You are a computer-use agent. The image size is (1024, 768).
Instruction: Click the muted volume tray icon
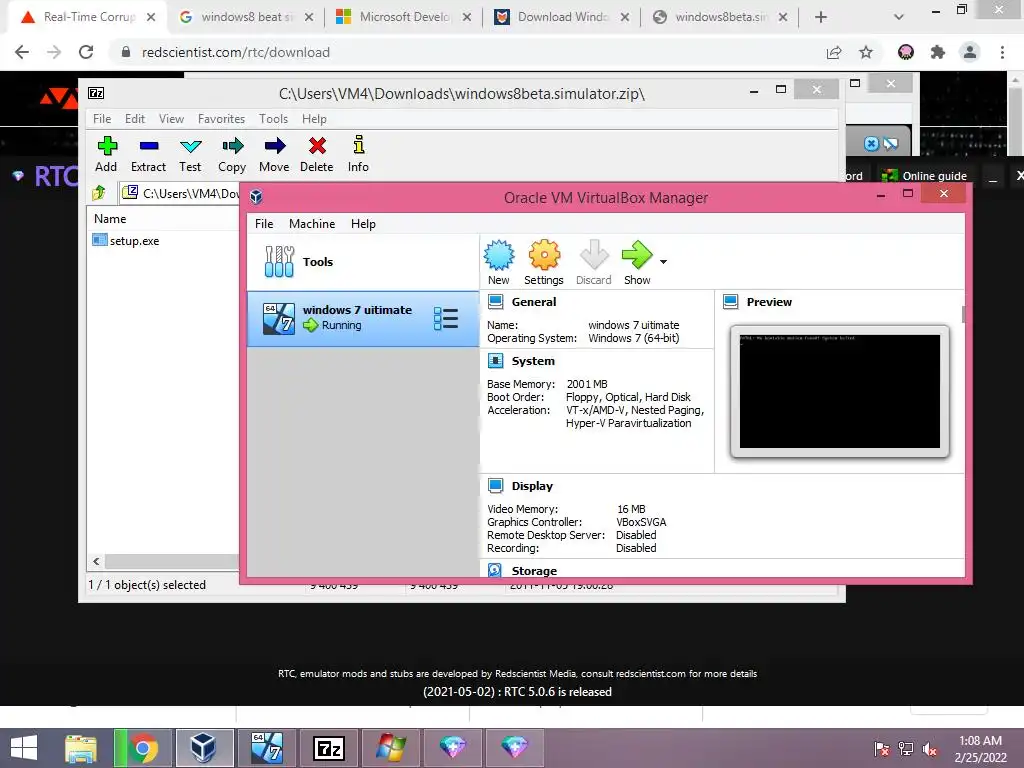coord(930,749)
